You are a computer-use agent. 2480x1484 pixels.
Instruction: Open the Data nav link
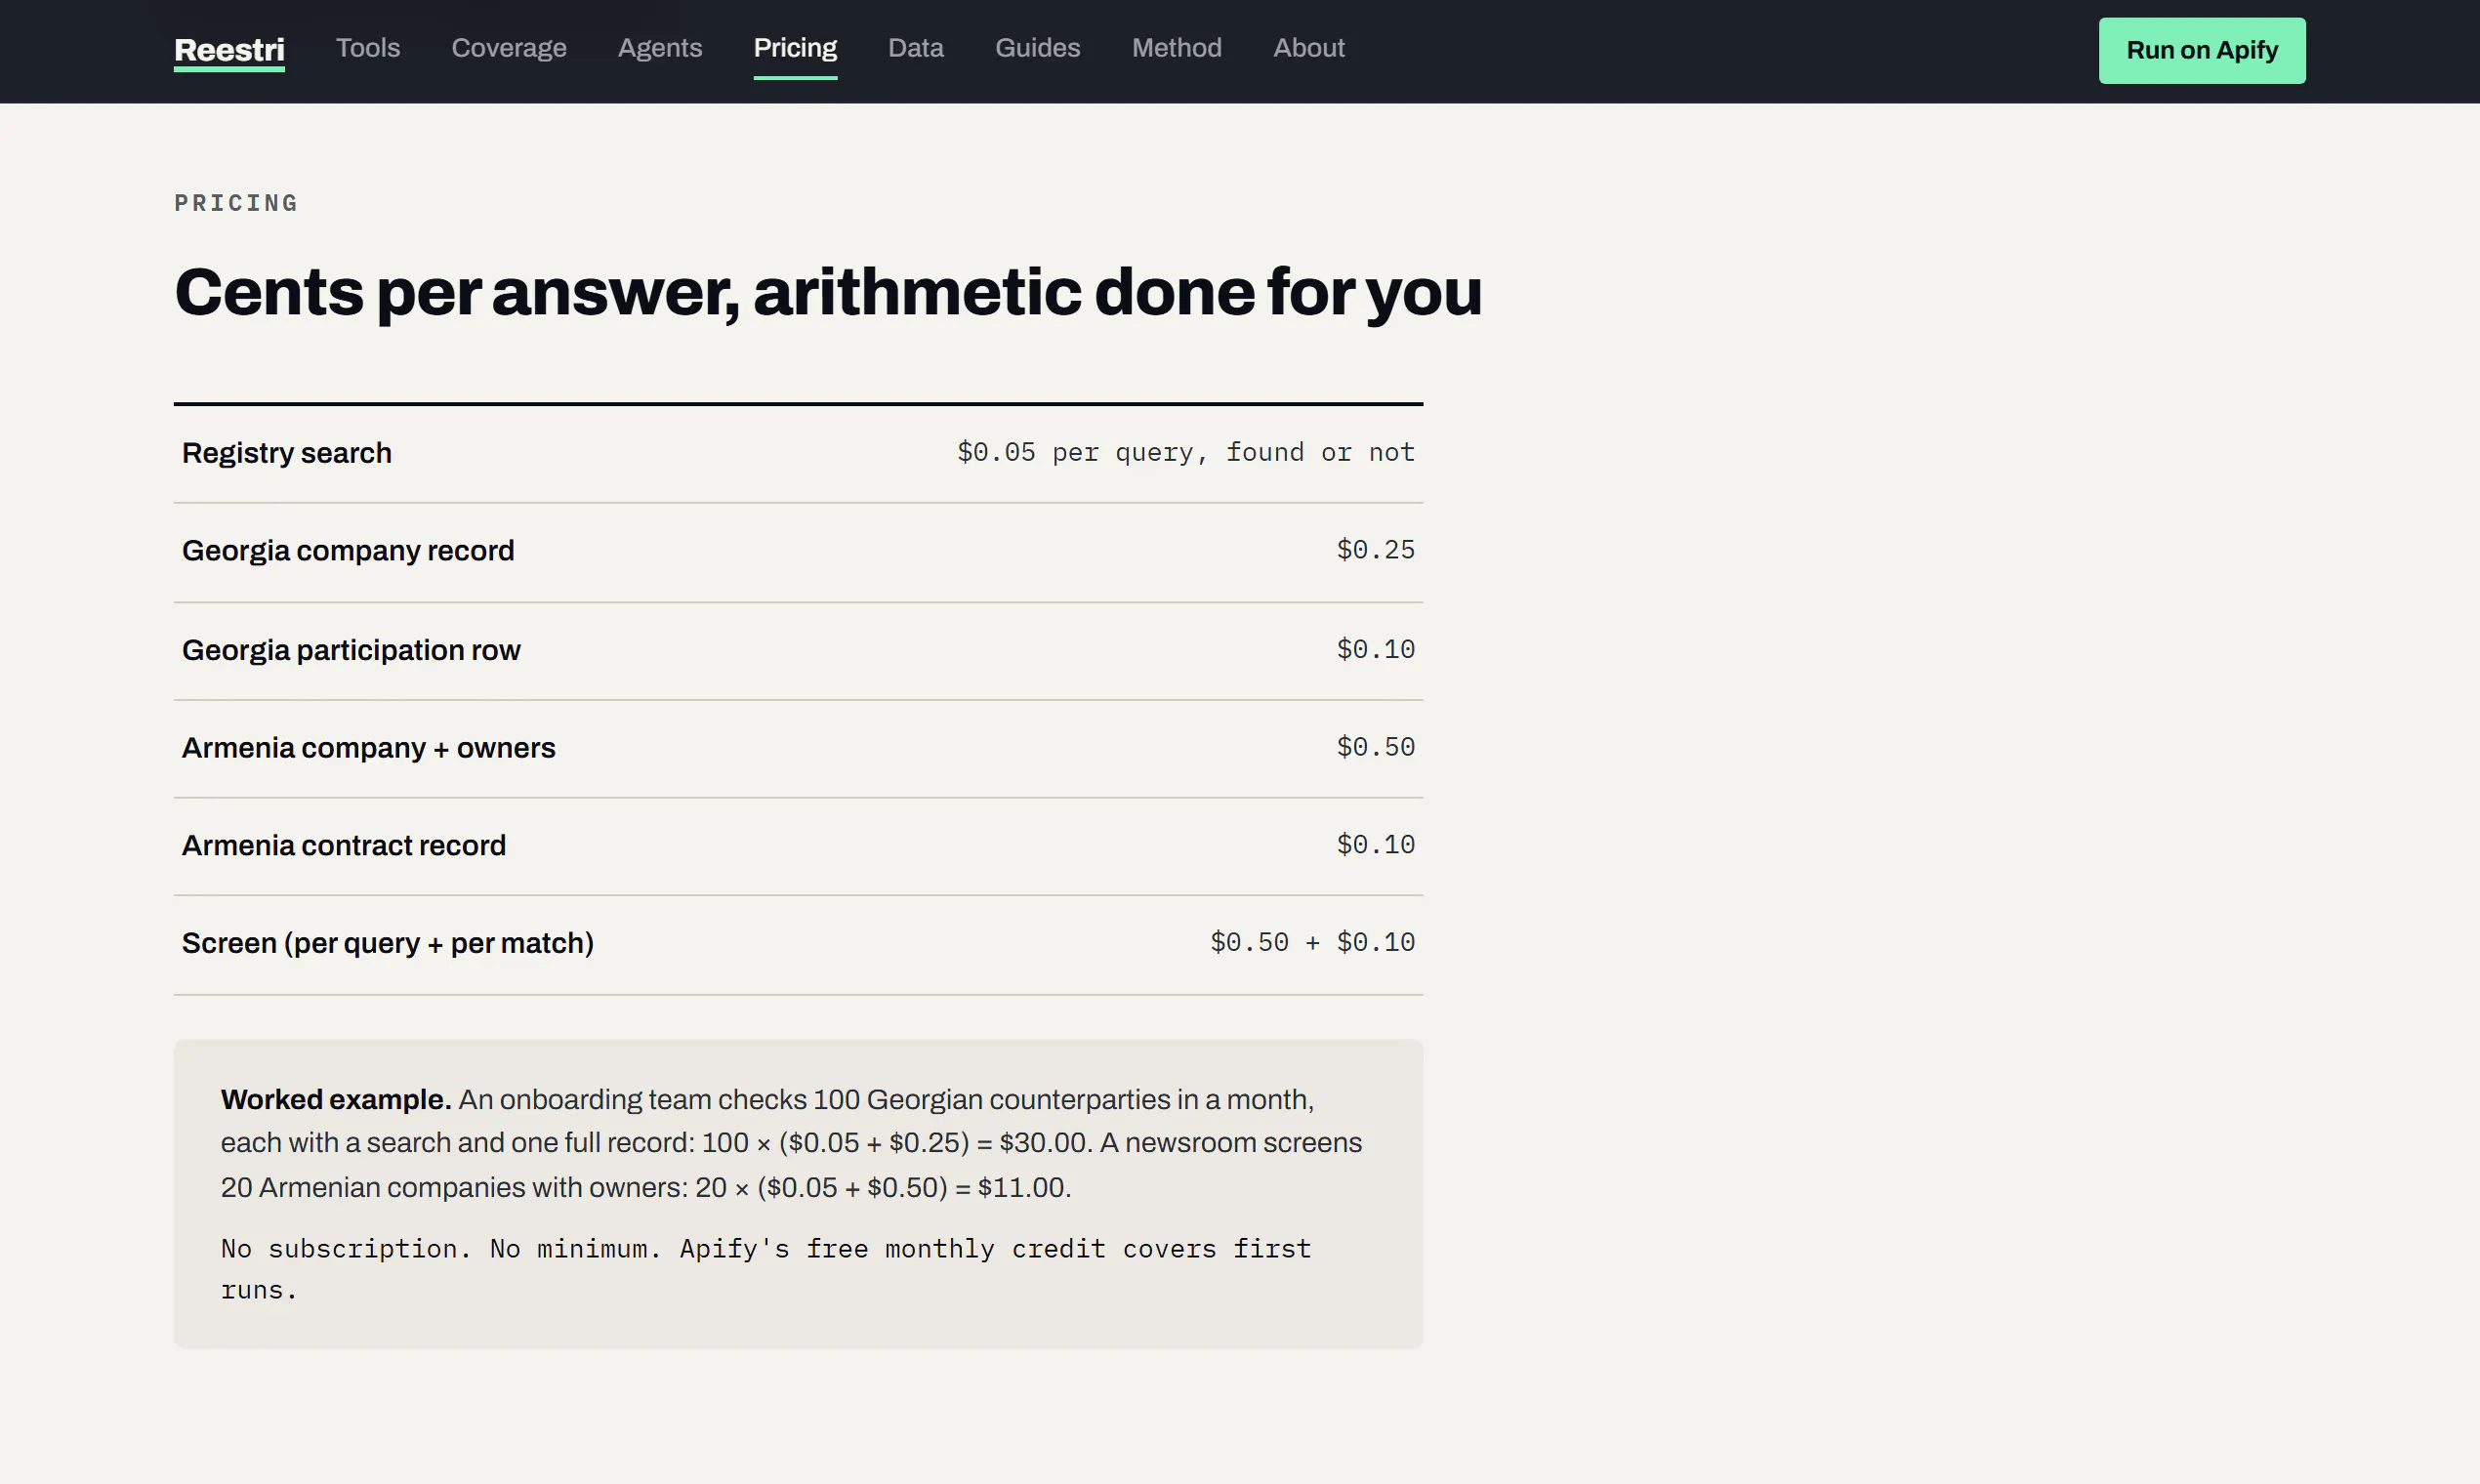tap(916, 48)
